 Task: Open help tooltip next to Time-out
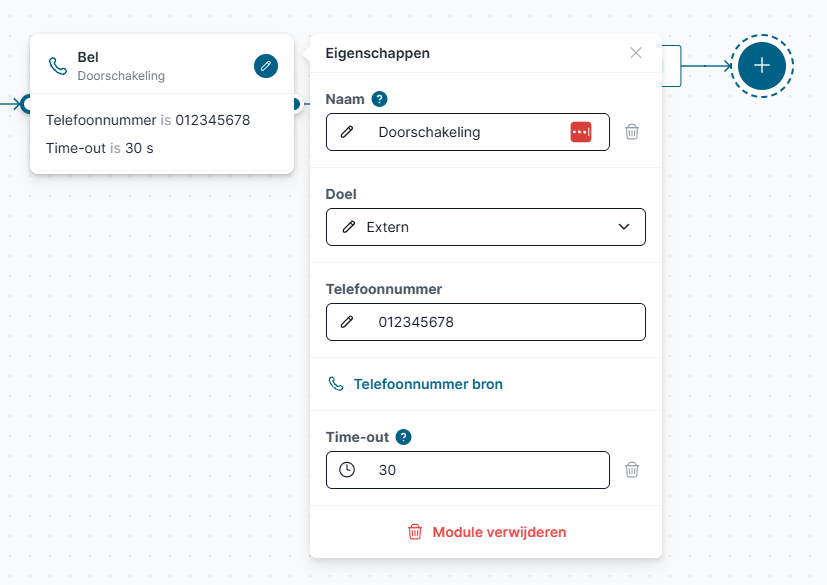tap(403, 437)
